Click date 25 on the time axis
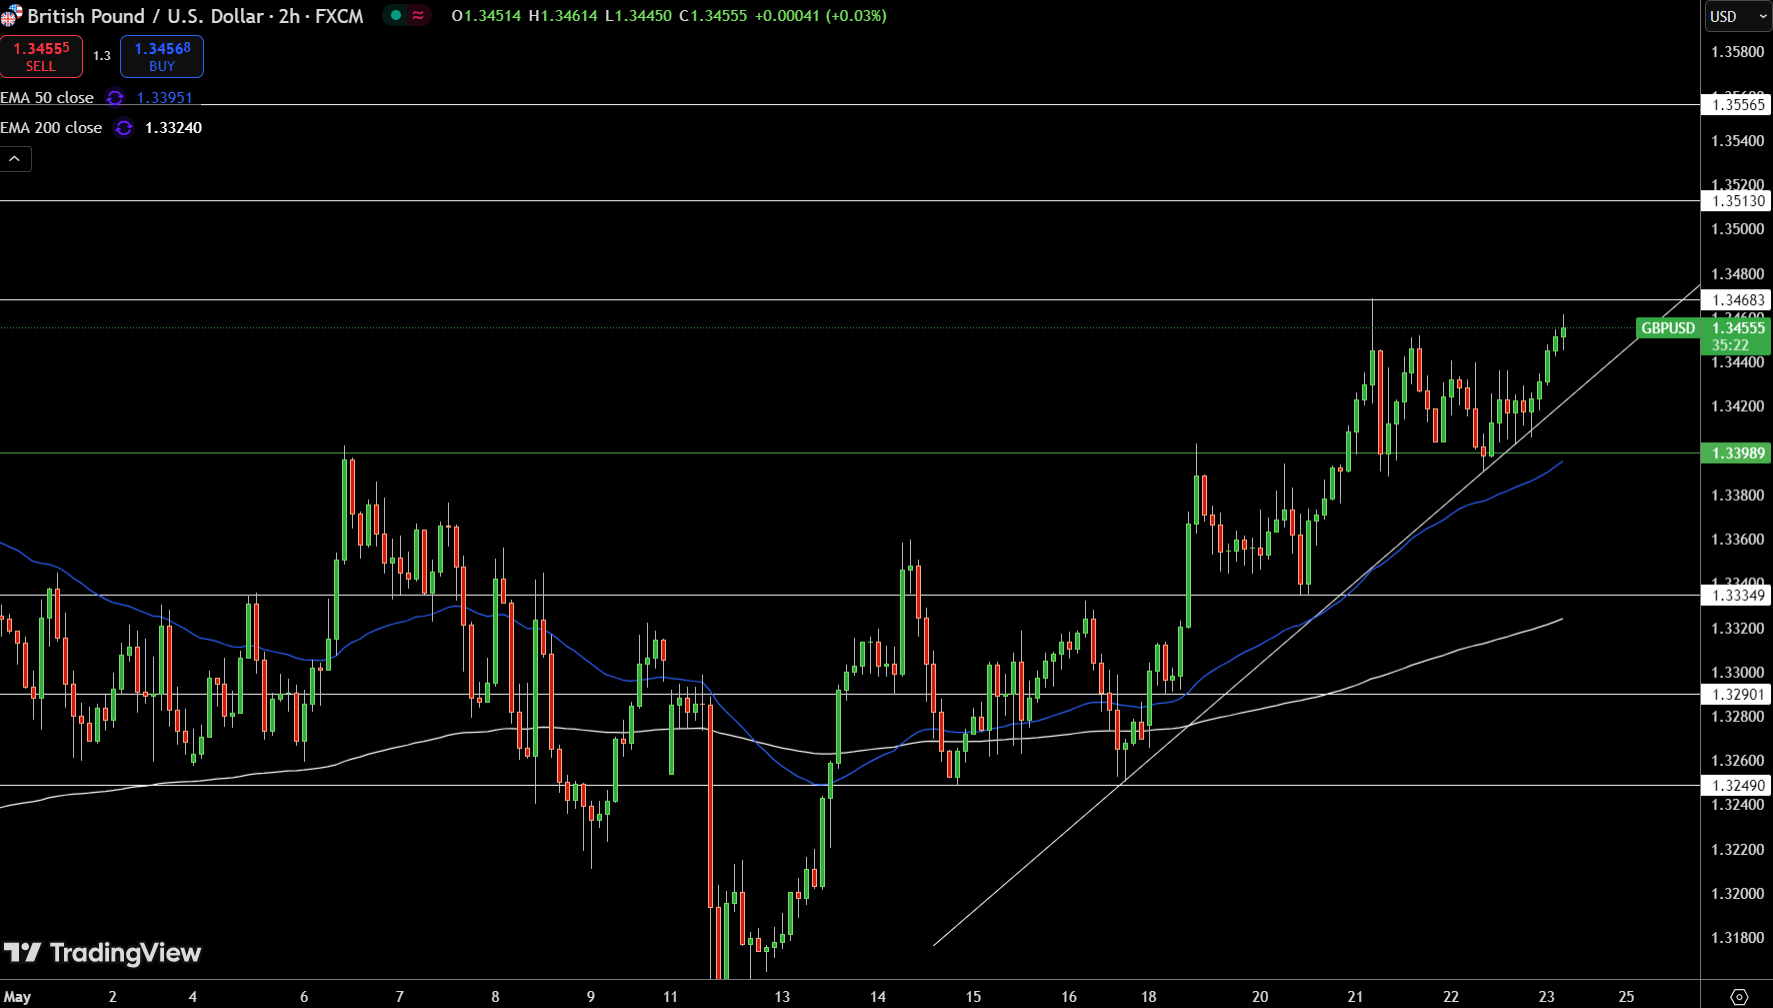 (1626, 996)
